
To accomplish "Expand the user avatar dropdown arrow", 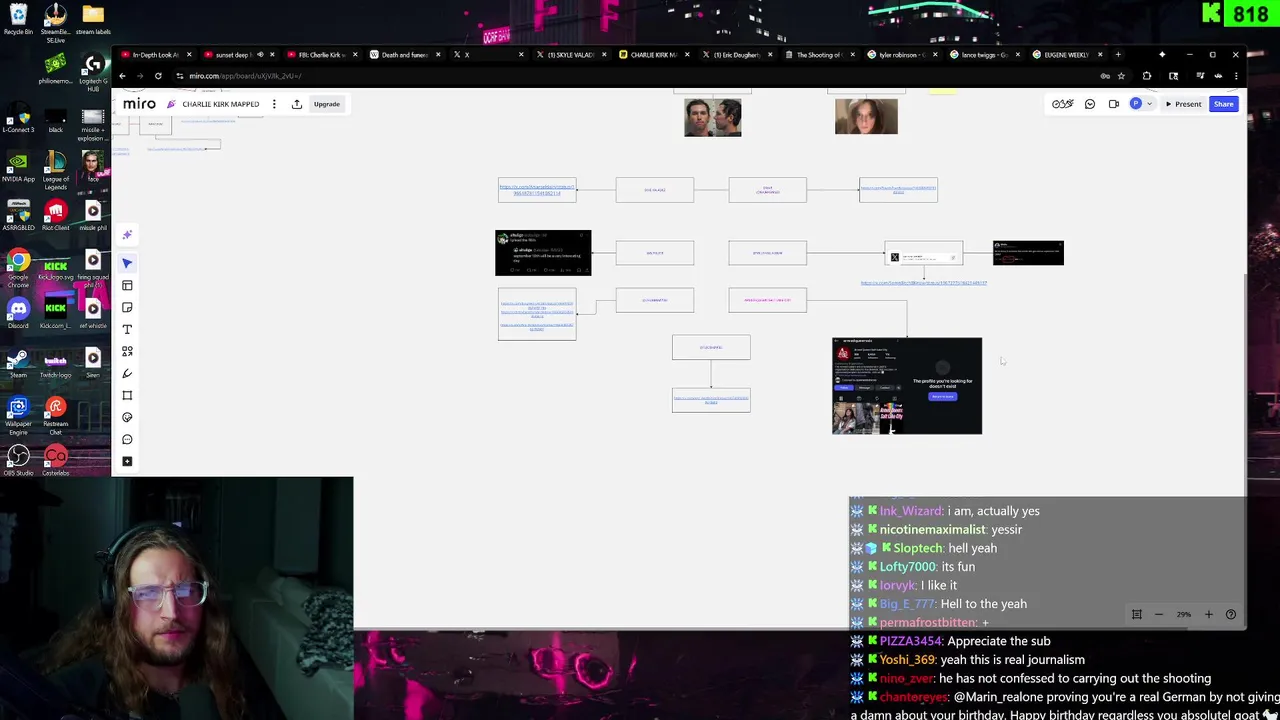I will point(1149,104).
